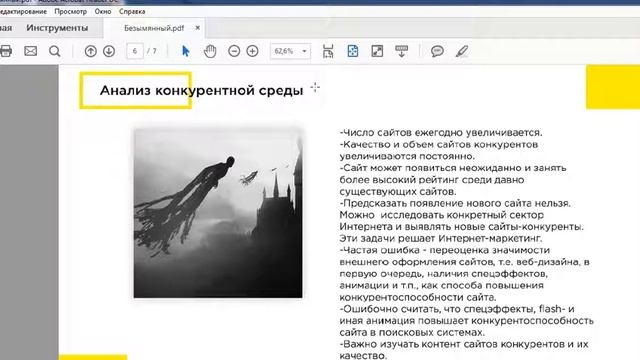Fit one full page icon
The image size is (640, 360).
353,51
